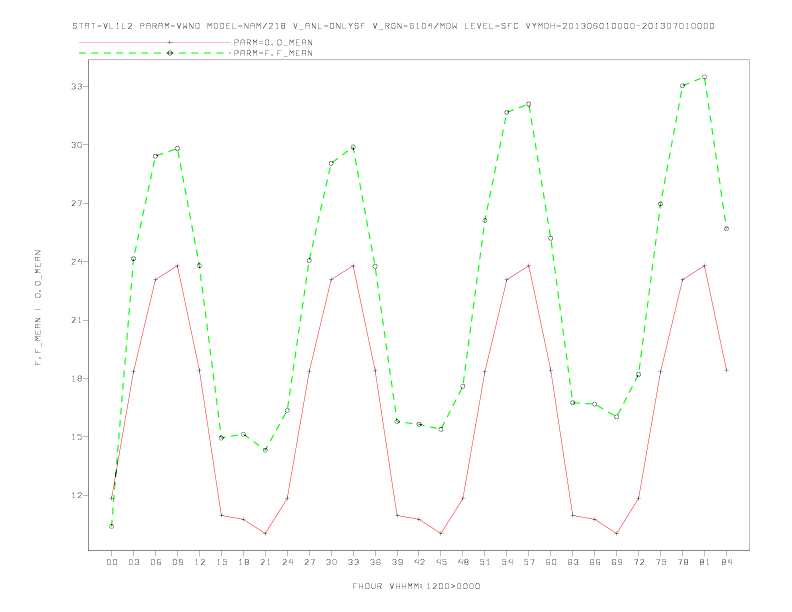
Task: Click y-axis tick value 18
Action: [77, 379]
